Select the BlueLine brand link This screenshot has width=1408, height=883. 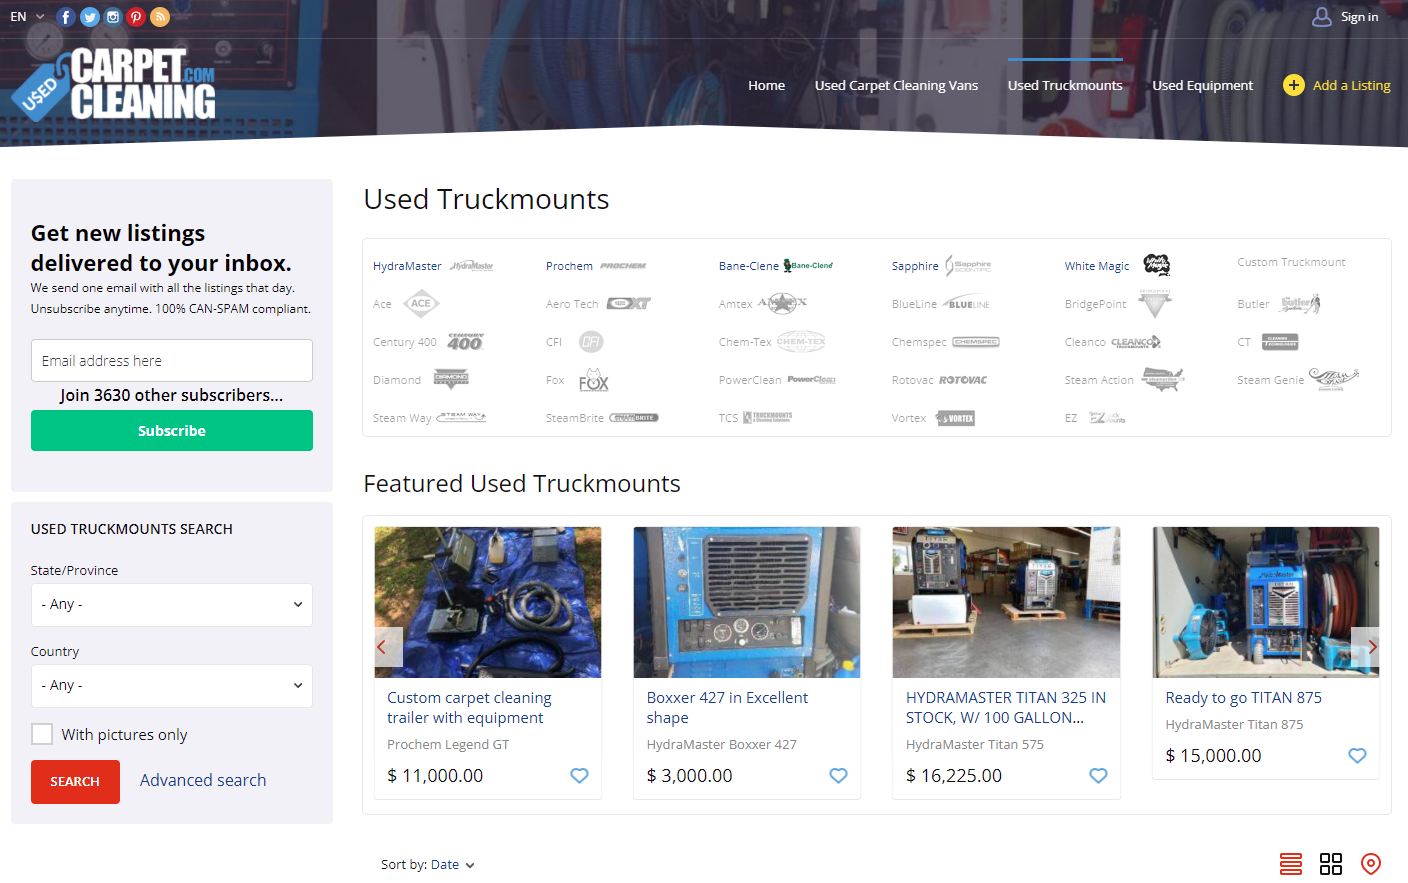coord(914,304)
